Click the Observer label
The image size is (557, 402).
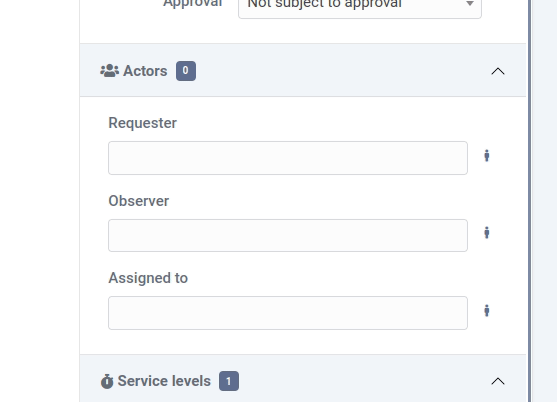coord(139,201)
